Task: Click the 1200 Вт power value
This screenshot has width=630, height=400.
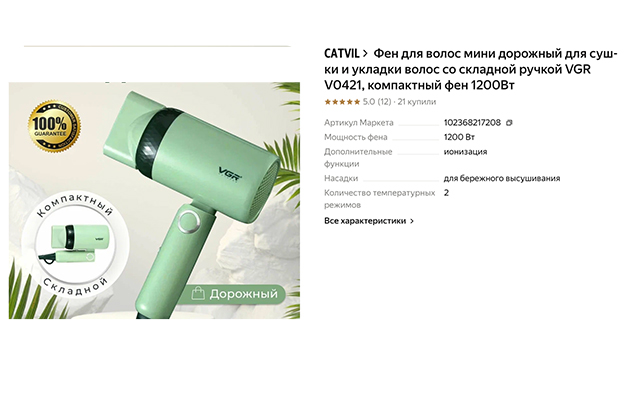Action: pos(459,137)
